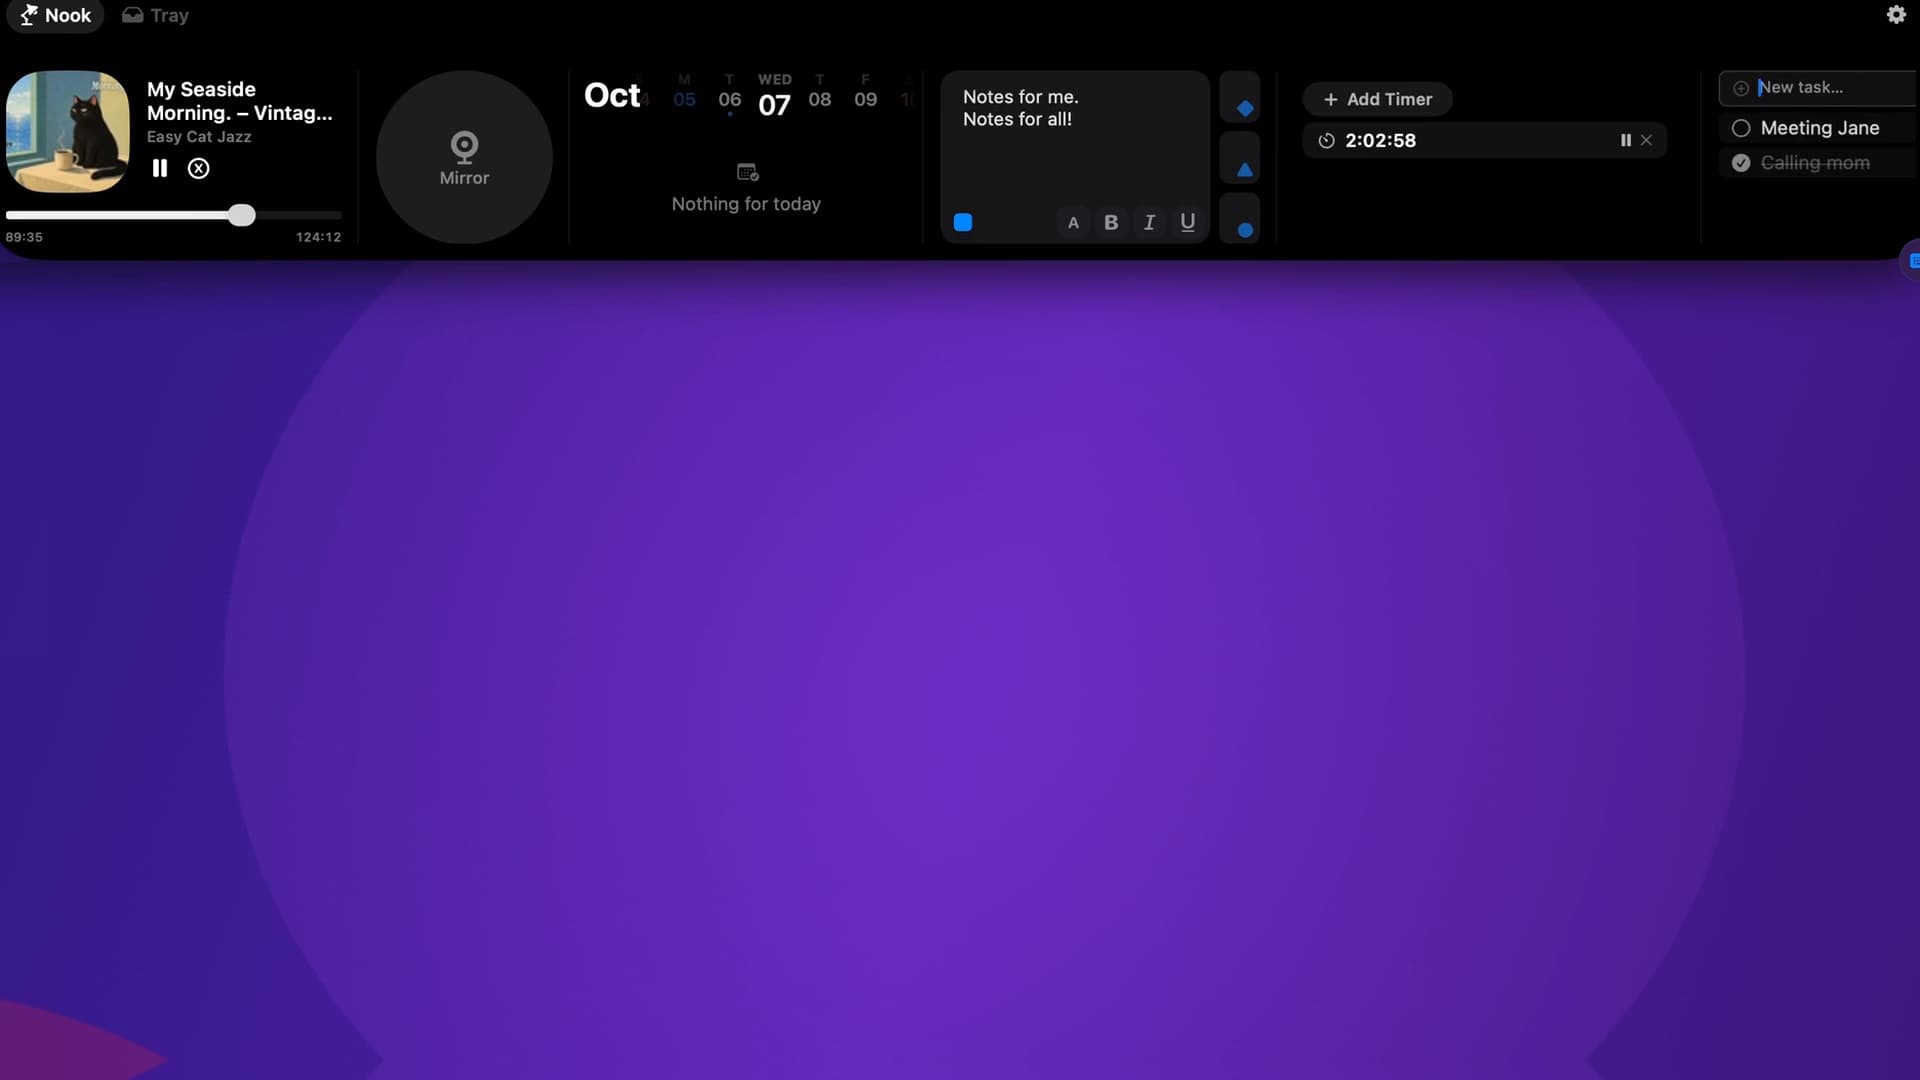
Task: Click the song title My Seaside Morning
Action: pos(239,101)
